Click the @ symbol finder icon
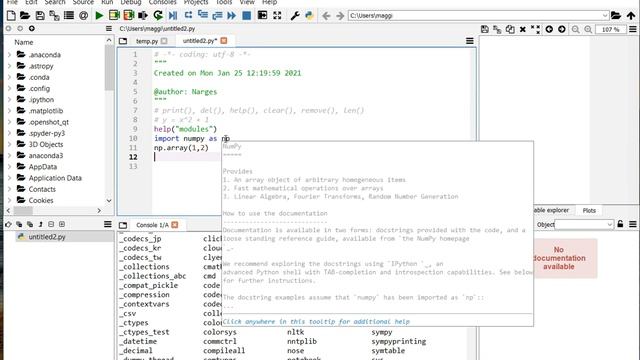This screenshot has height=360, width=640. pyautogui.click(x=83, y=16)
